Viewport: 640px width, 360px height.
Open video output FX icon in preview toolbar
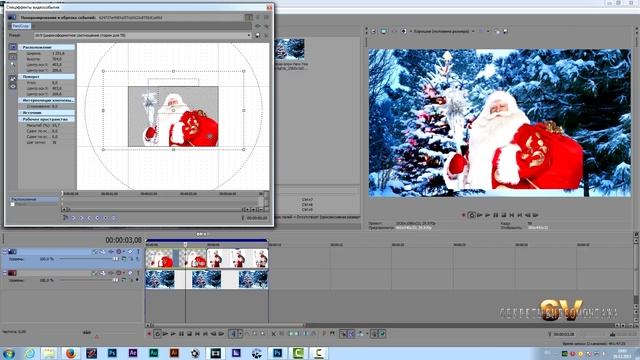(394, 31)
